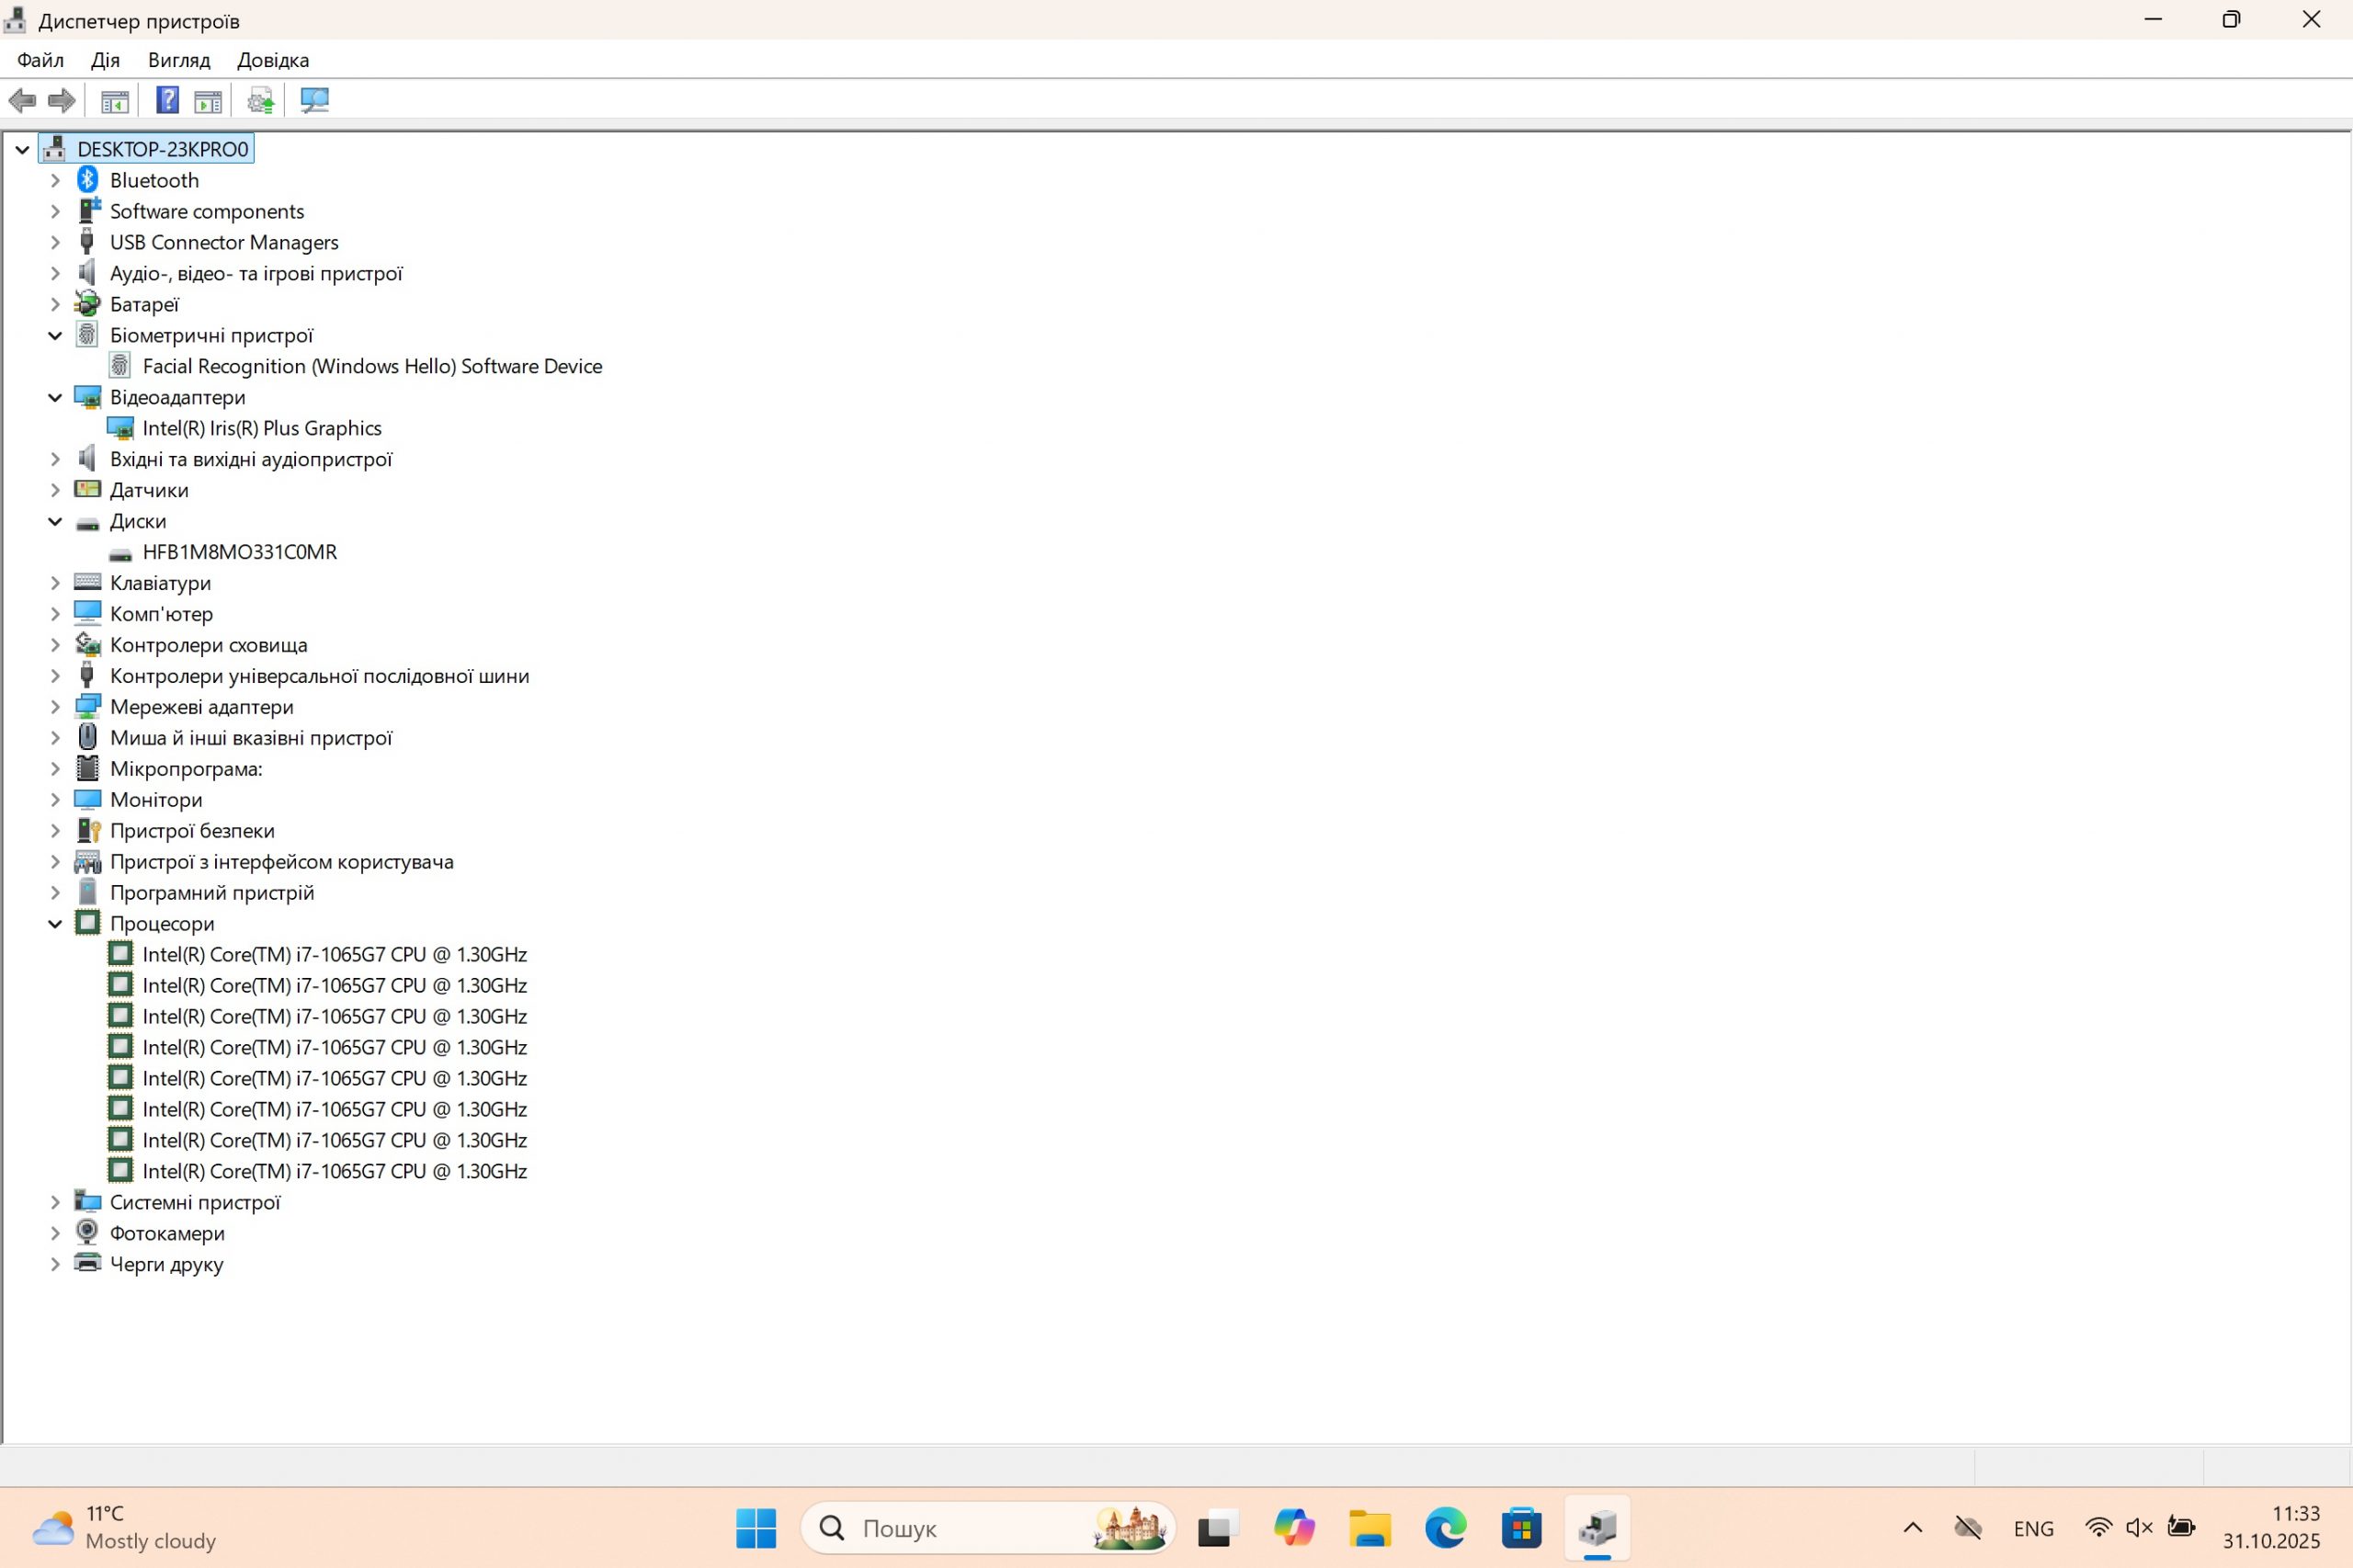Select Intel(R) Iris(R) Plus Graphics device
Image resolution: width=2353 pixels, height=1568 pixels.
pyautogui.click(x=262, y=428)
